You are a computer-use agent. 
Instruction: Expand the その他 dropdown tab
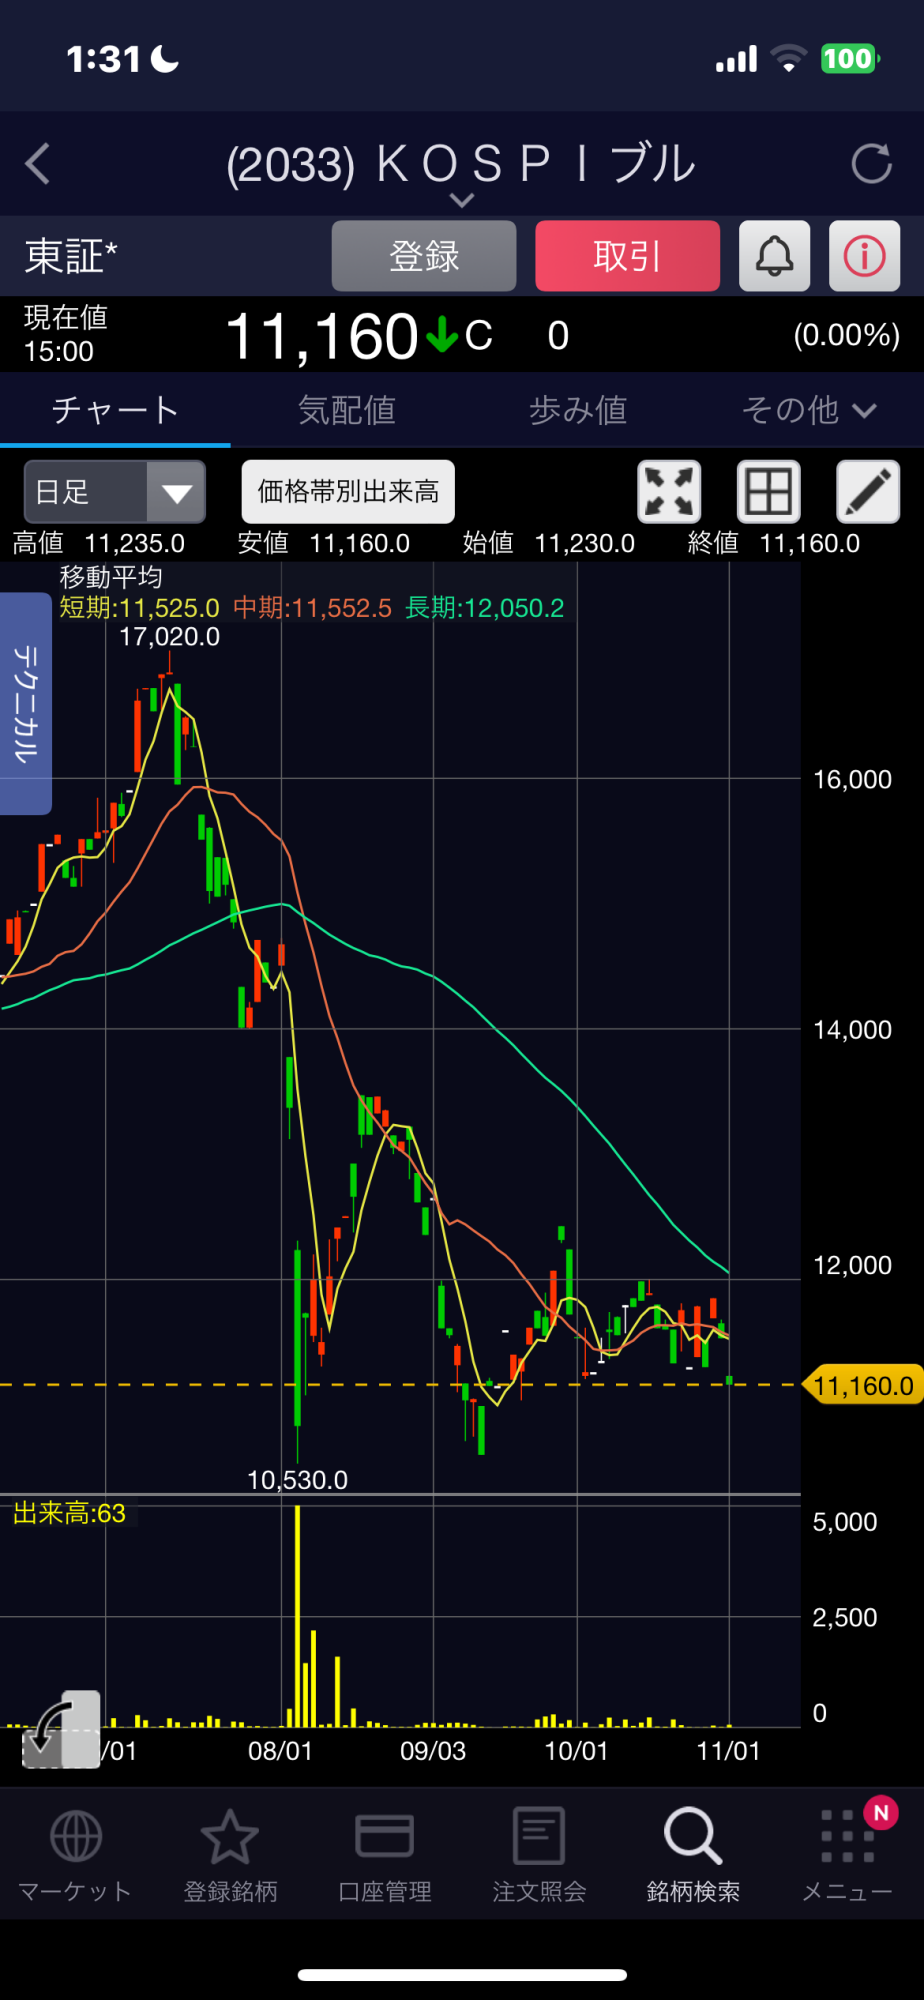pyautogui.click(x=808, y=410)
